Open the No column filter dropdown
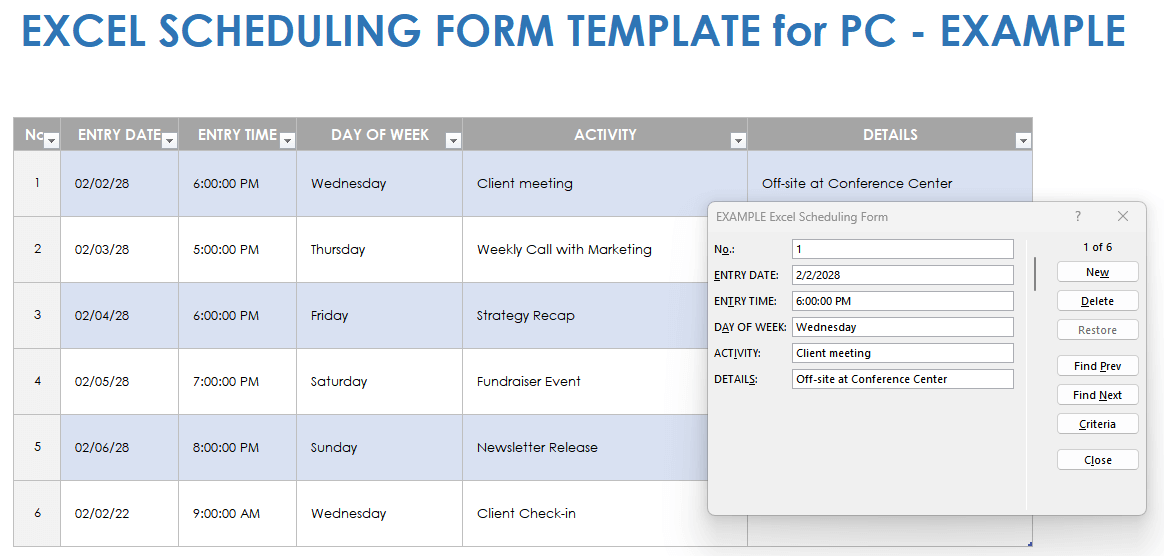1164x556 pixels. pos(52,141)
